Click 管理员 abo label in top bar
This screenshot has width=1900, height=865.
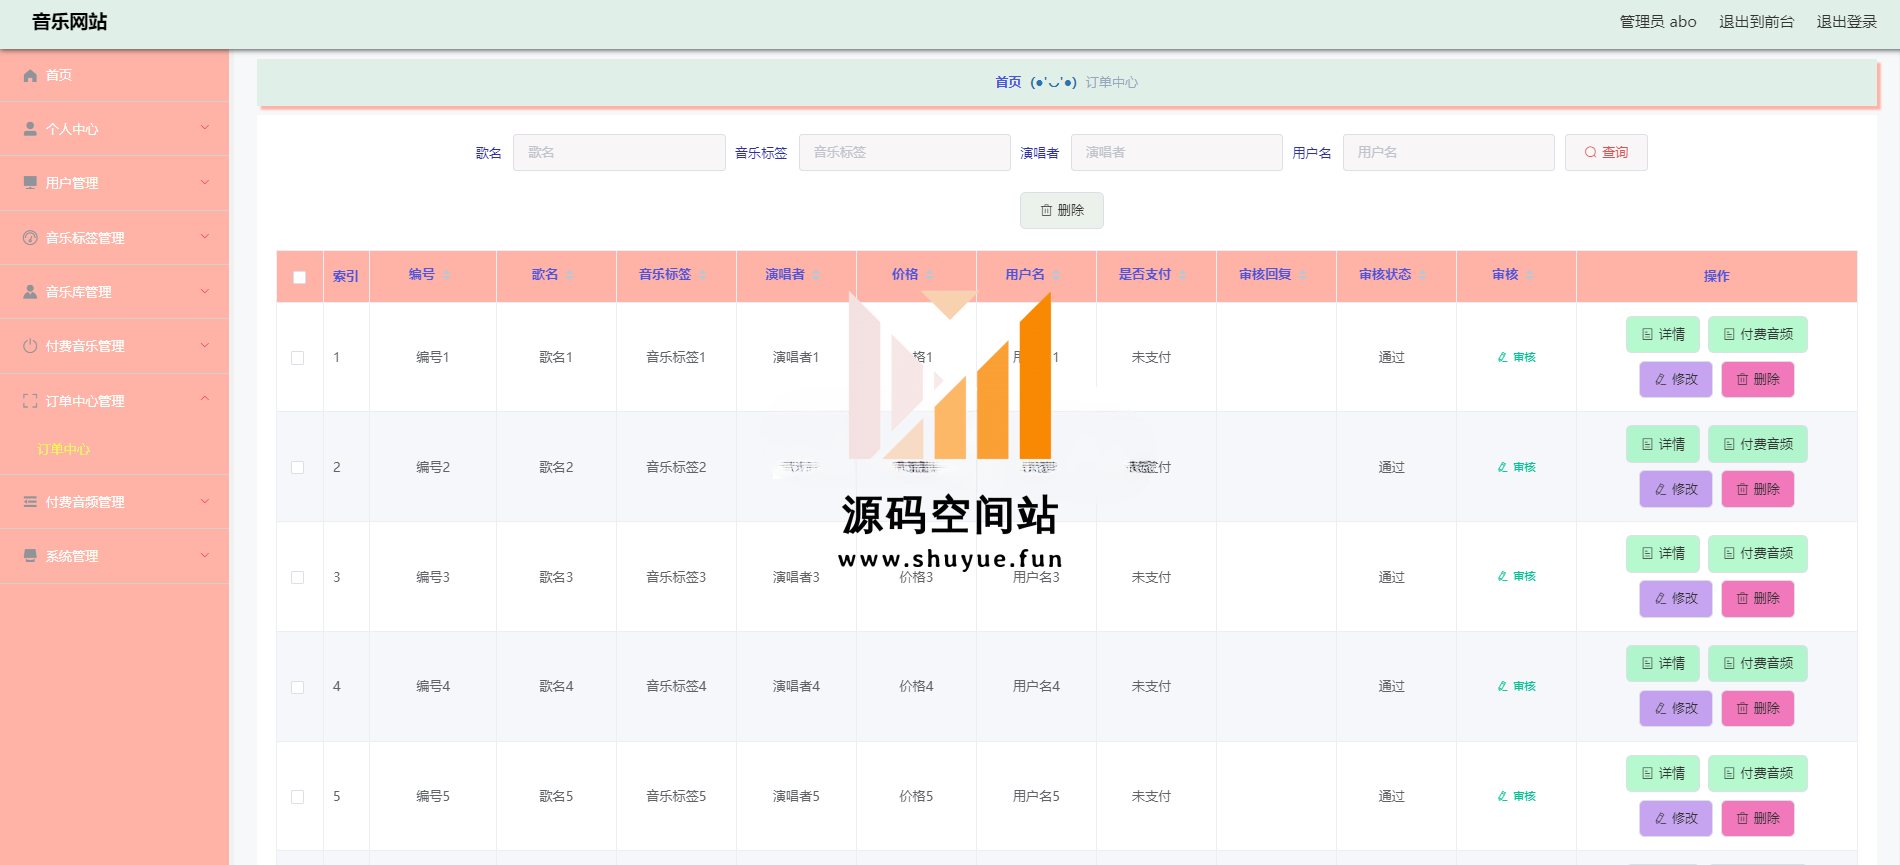click(1658, 22)
